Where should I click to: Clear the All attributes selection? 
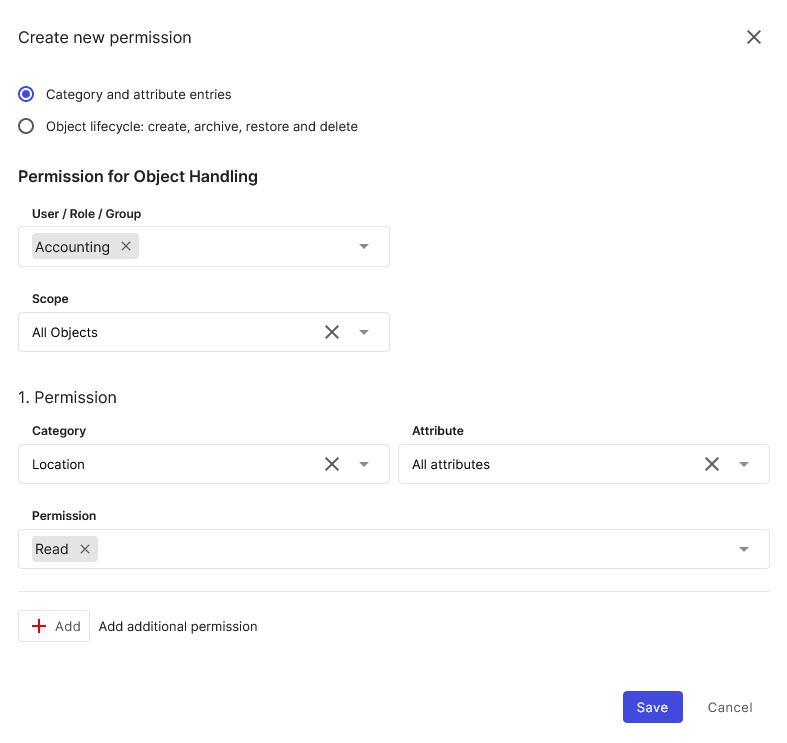pos(712,464)
